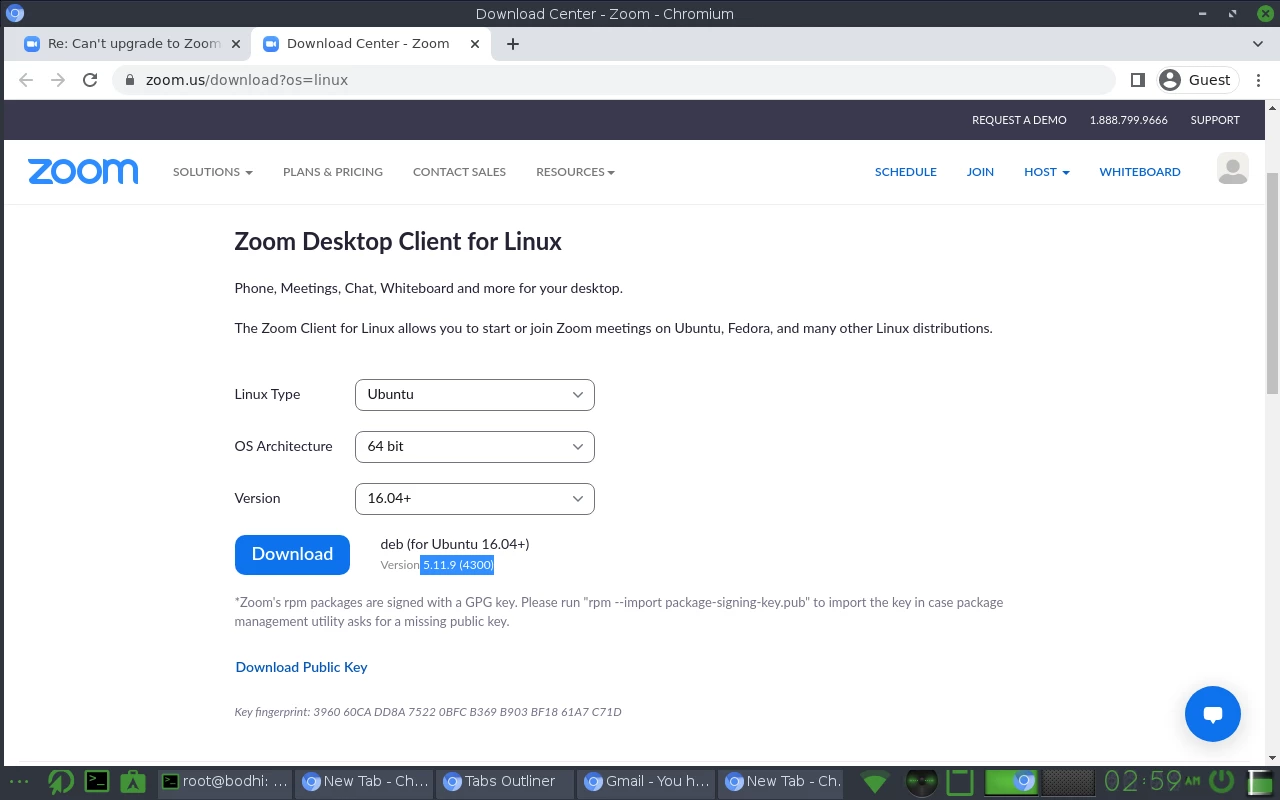Viewport: 1280px width, 800px height.
Task: Expand the Linux Type Ubuntu dropdown
Action: (475, 394)
